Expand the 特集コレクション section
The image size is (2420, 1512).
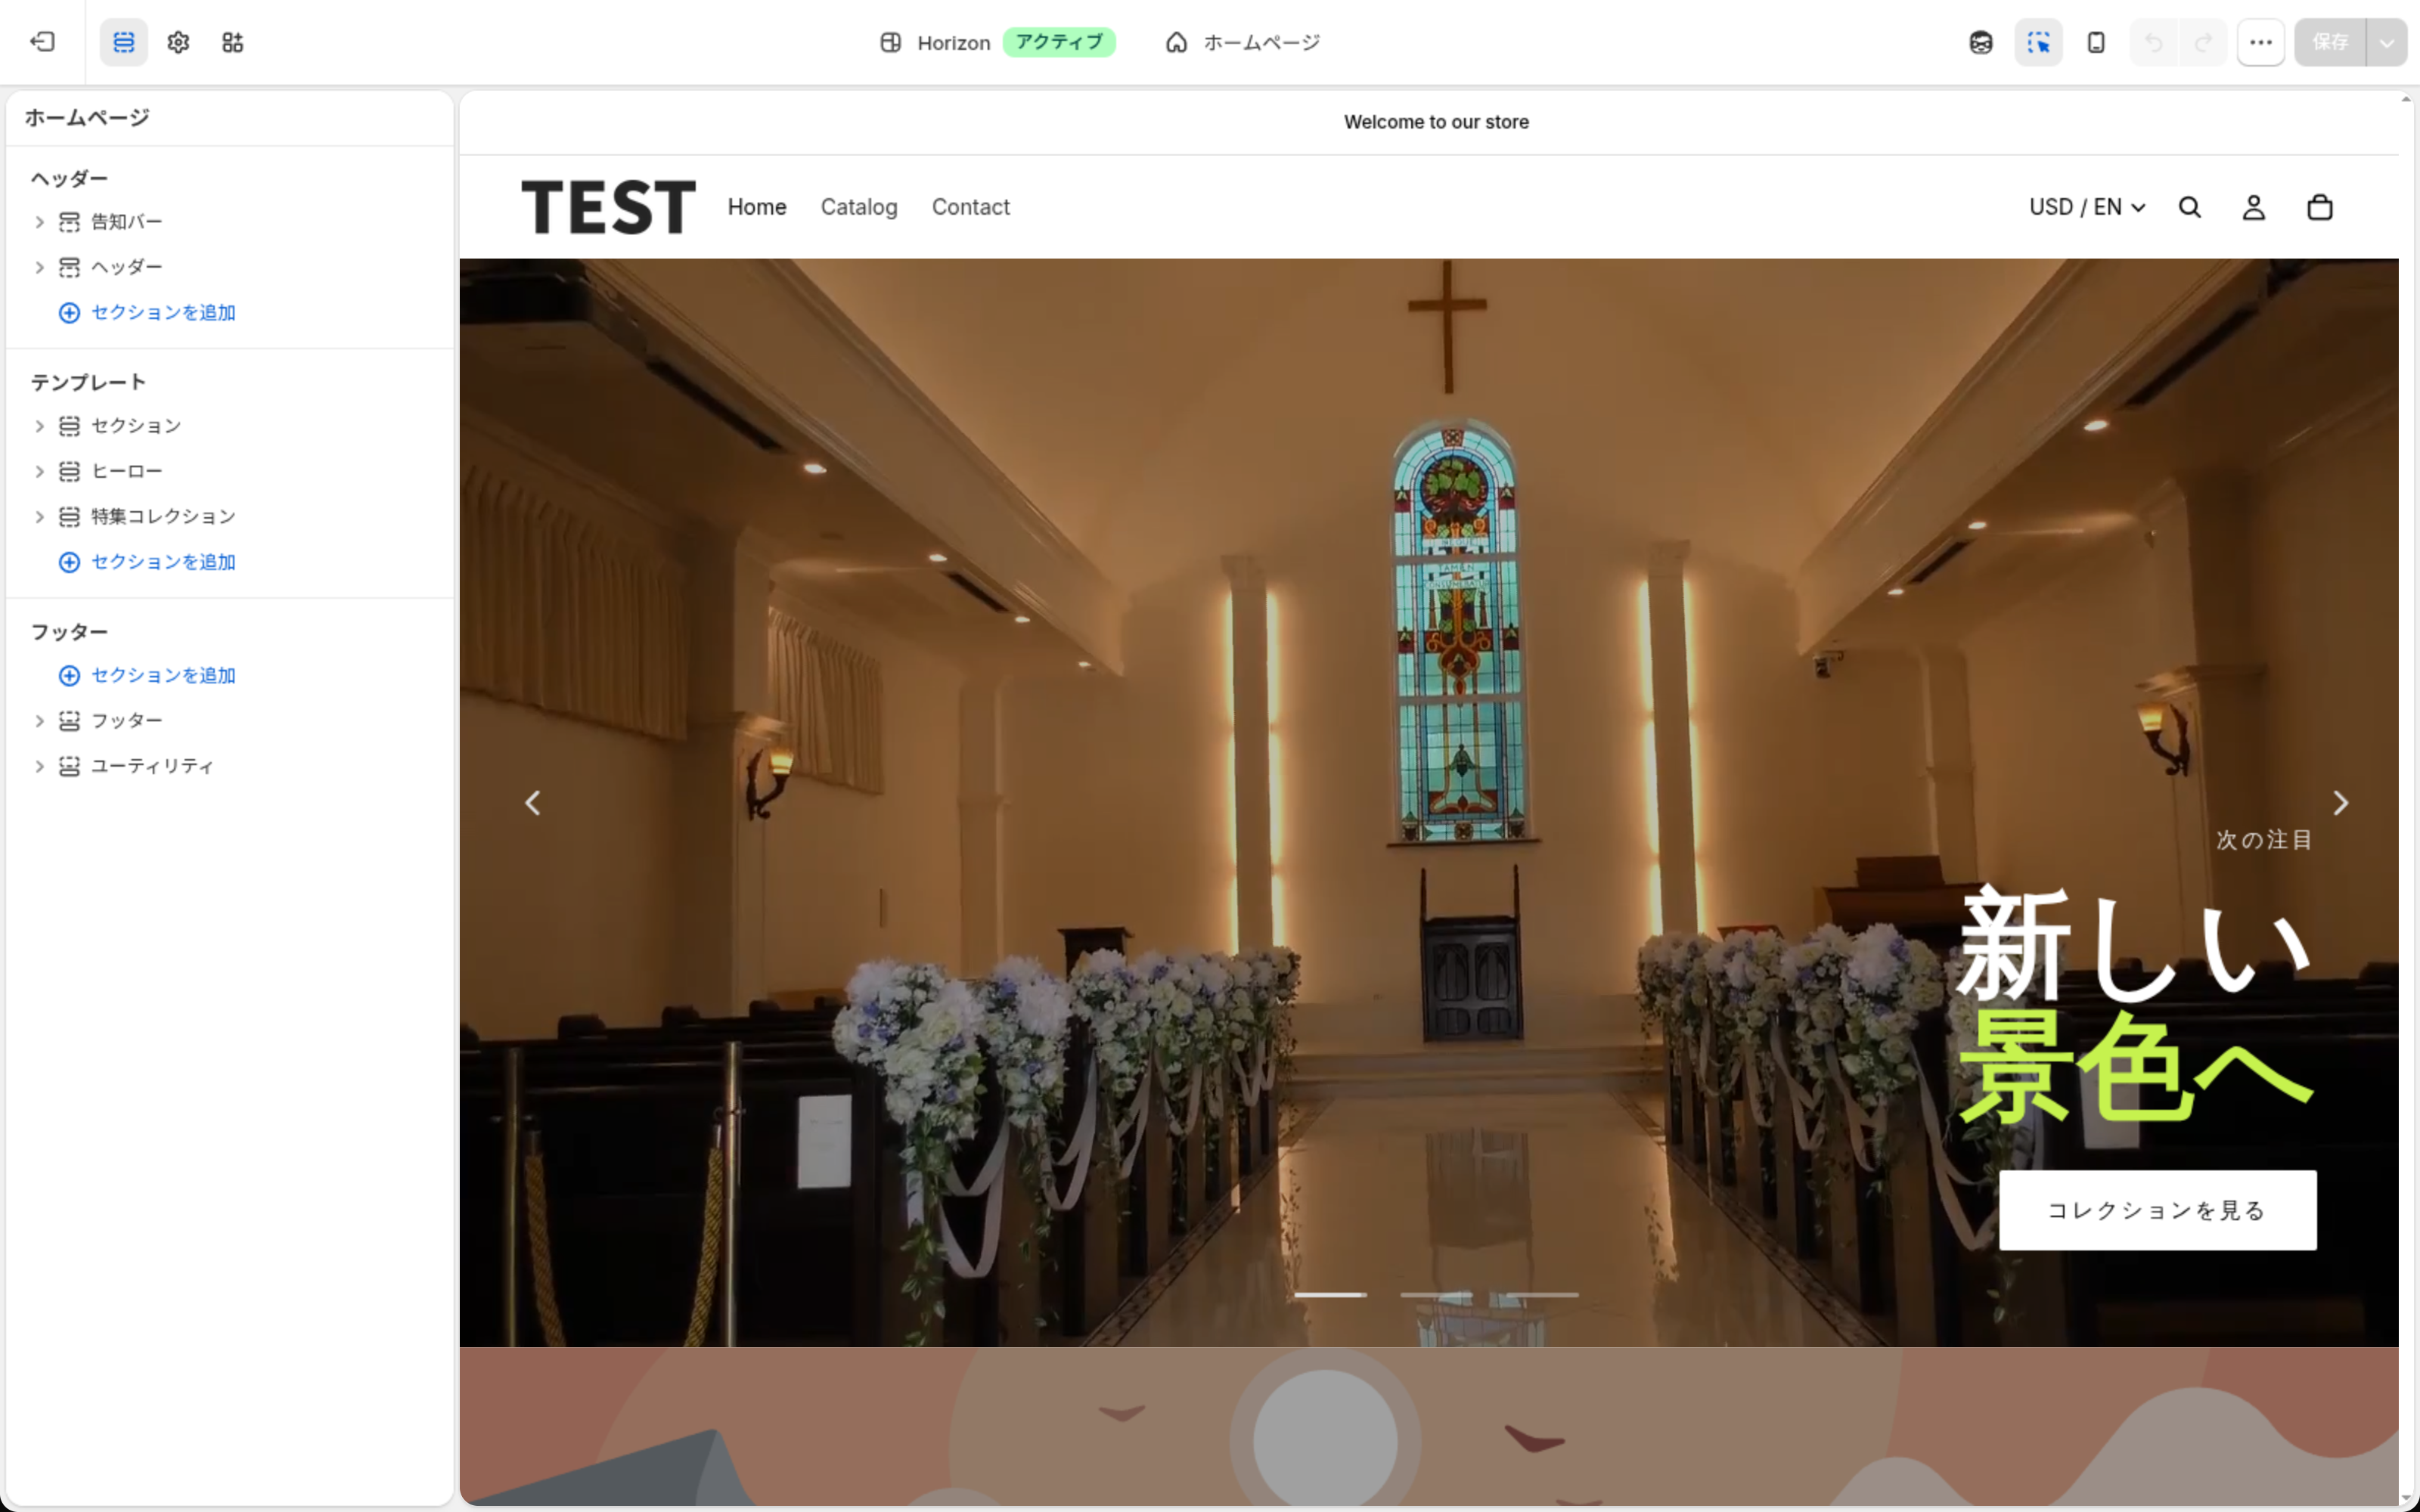tap(40, 517)
